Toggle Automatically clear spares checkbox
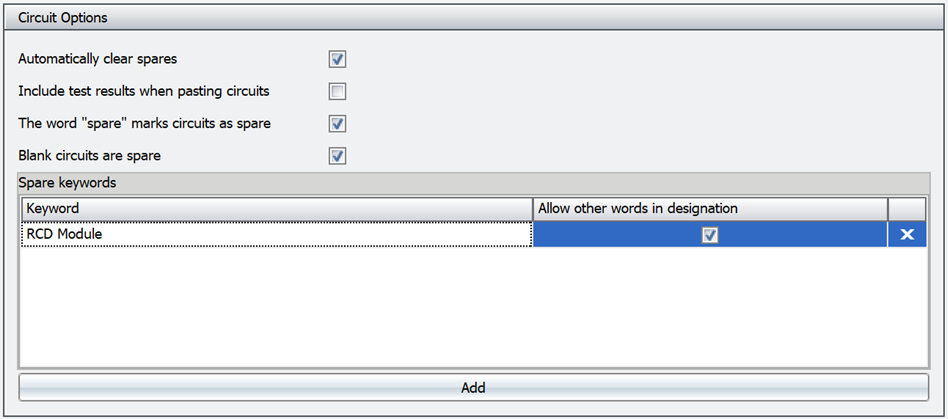Image resolution: width=948 pixels, height=419 pixels. [x=338, y=59]
